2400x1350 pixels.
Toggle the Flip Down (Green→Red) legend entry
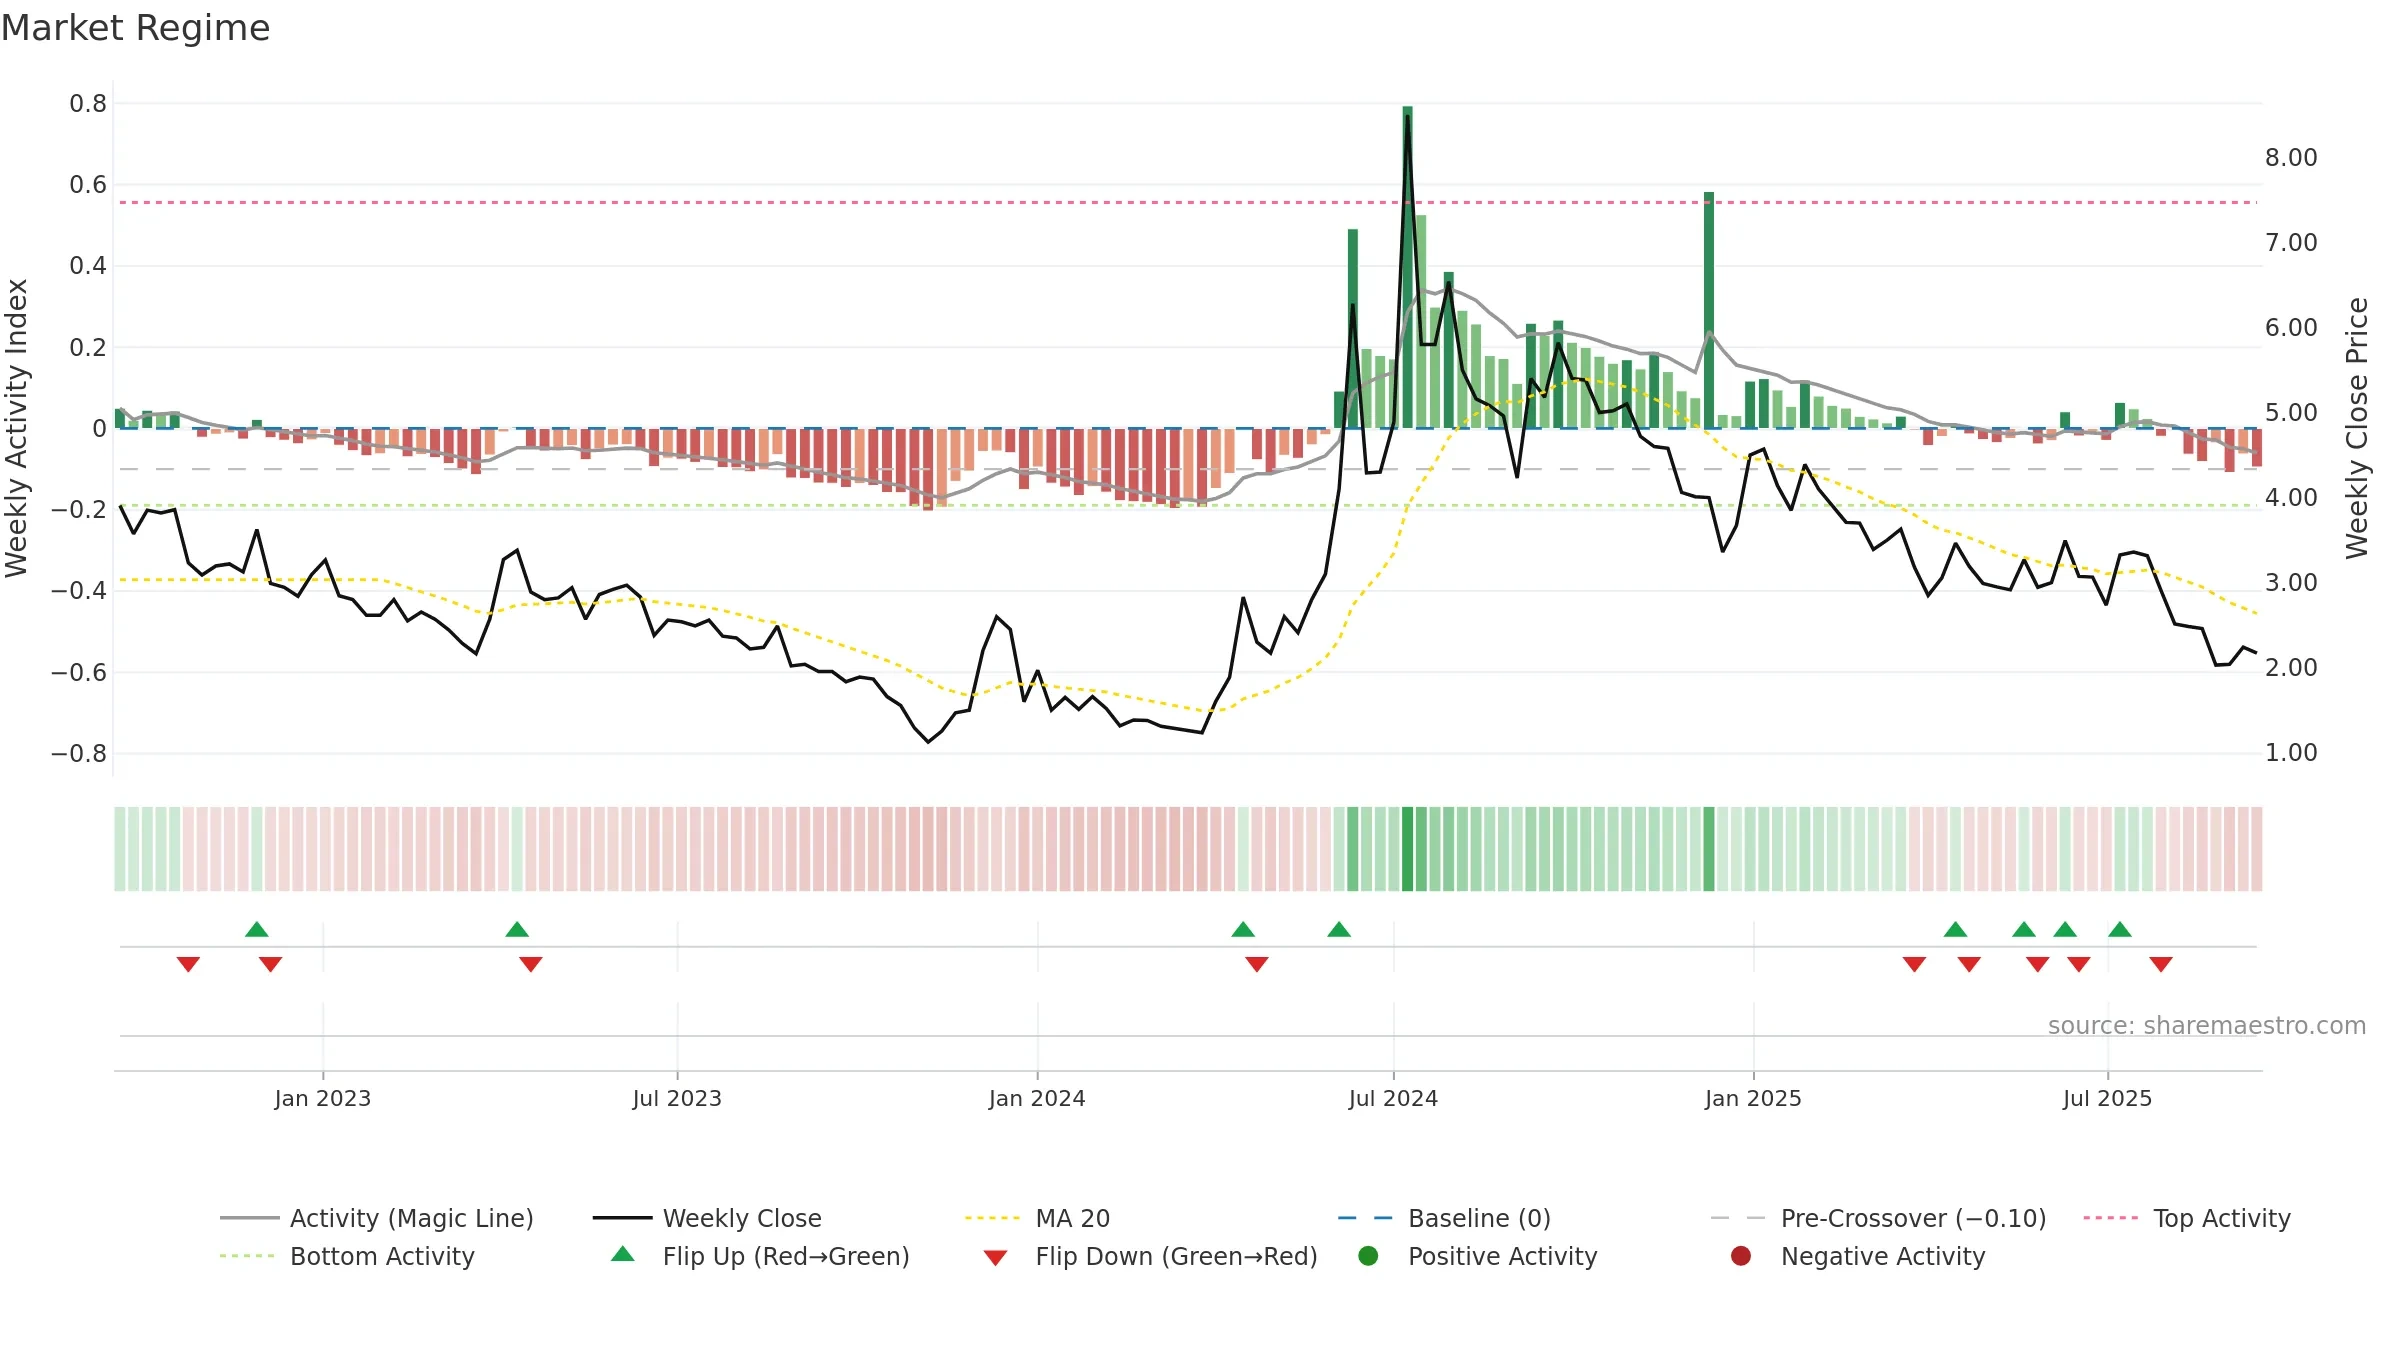(x=1150, y=1256)
